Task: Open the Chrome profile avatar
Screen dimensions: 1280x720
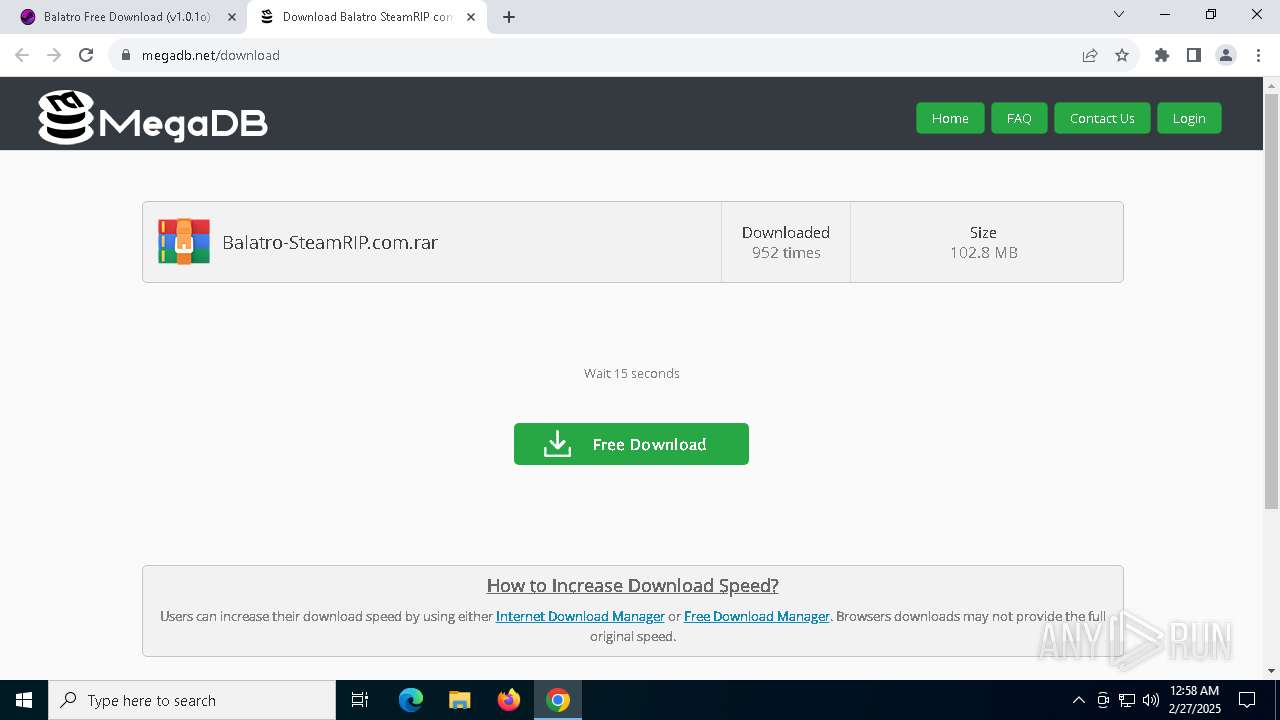Action: [x=1226, y=55]
